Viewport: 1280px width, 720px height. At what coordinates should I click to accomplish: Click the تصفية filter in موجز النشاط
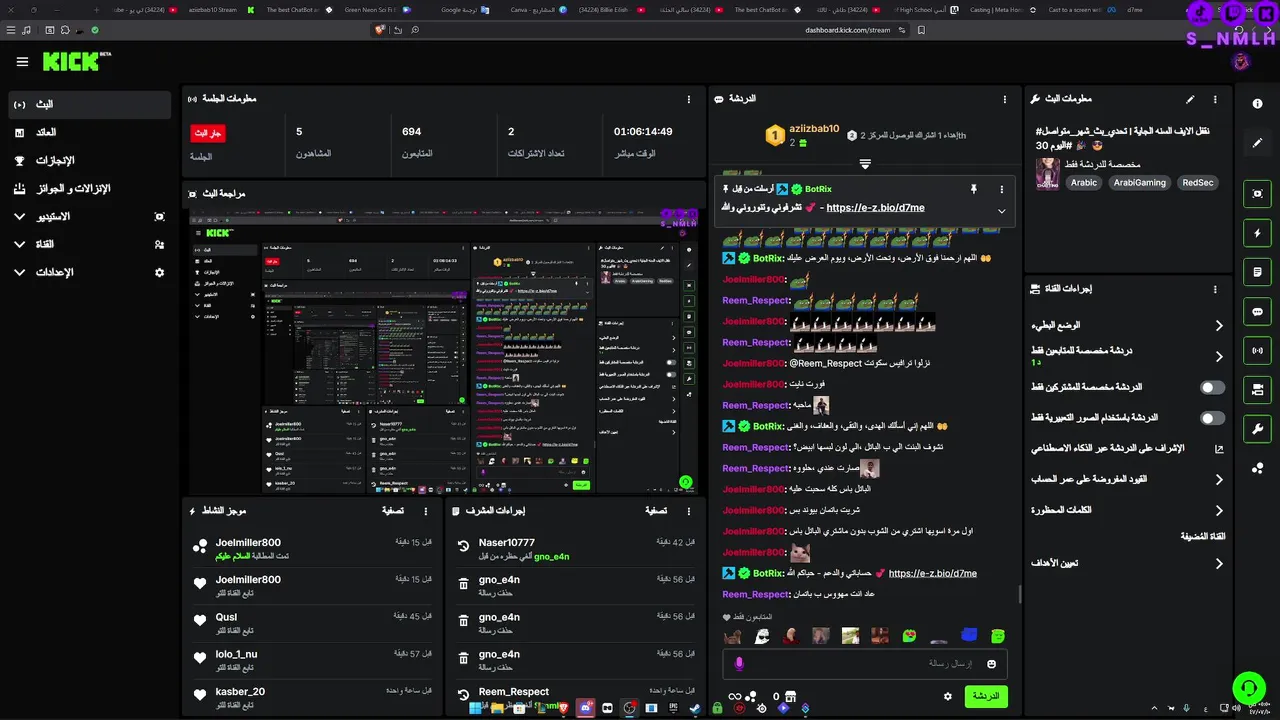(393, 510)
